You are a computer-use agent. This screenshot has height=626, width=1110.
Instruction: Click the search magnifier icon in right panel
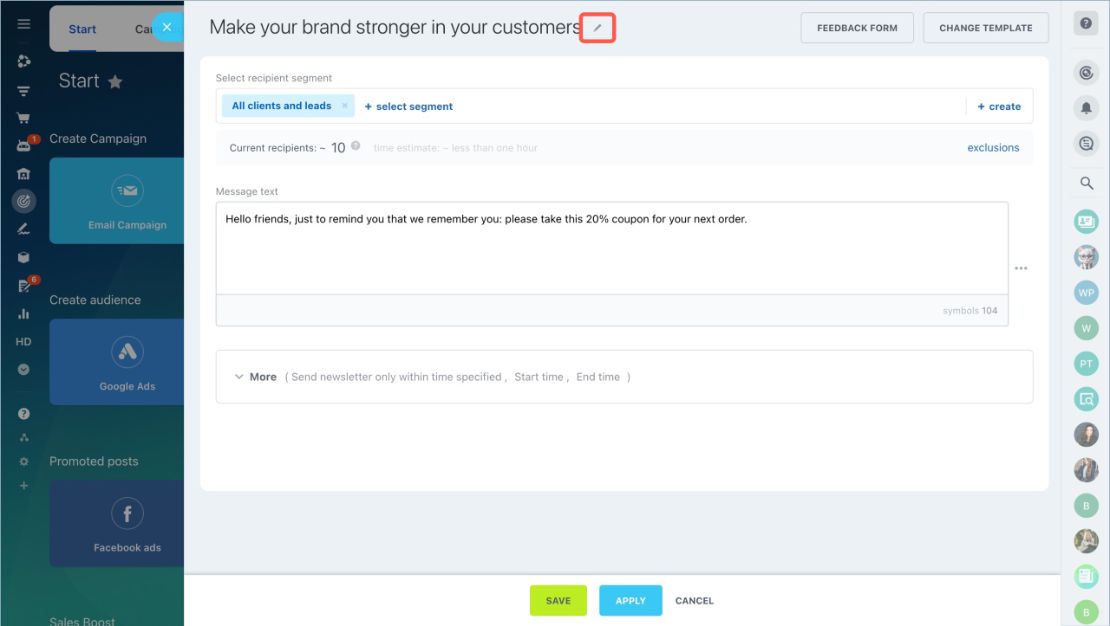[1086, 183]
